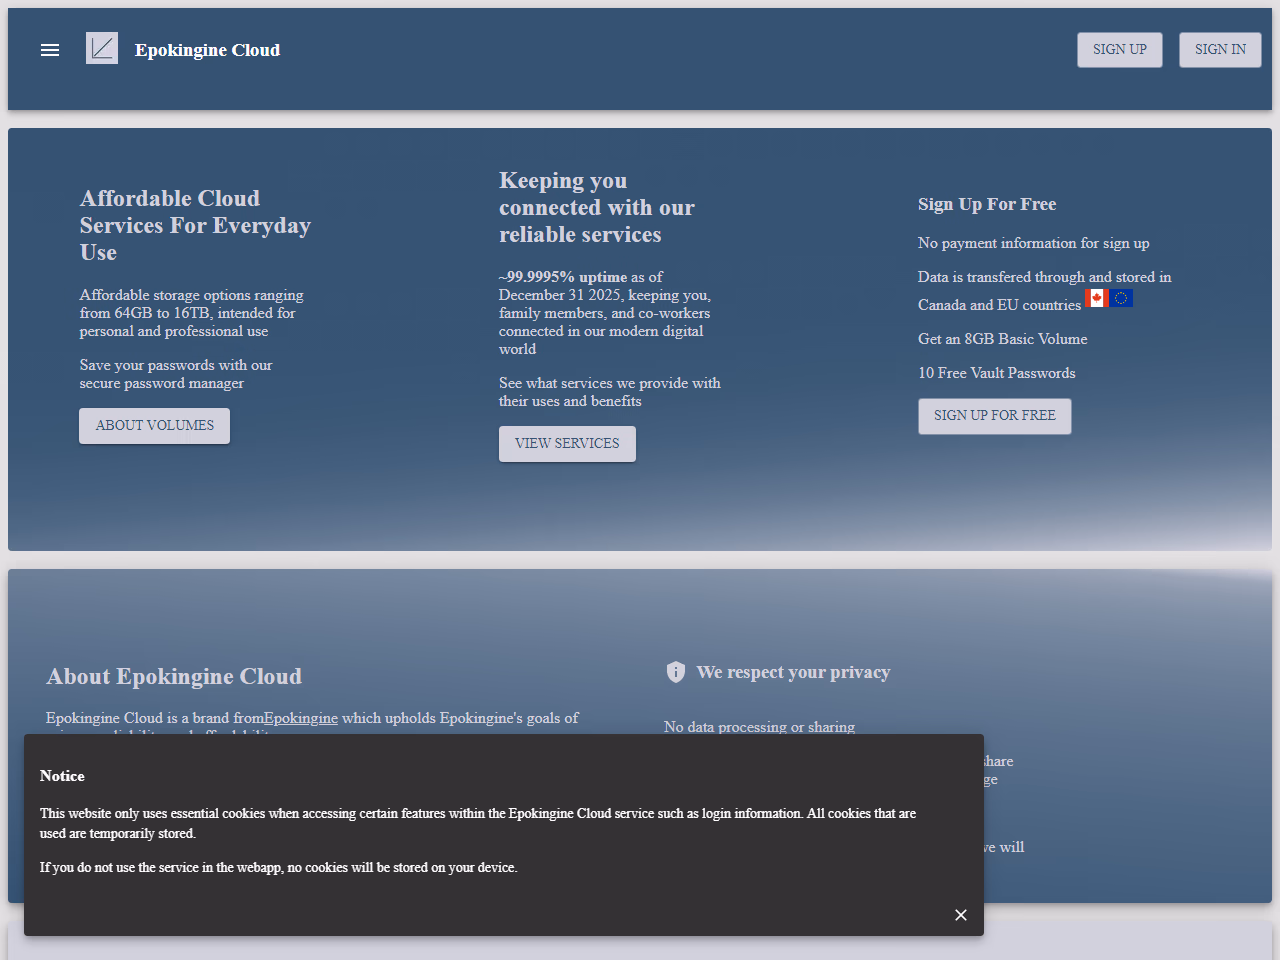Click the About Epokingine Cloud heading
Image resolution: width=1280 pixels, height=960 pixels.
174,677
